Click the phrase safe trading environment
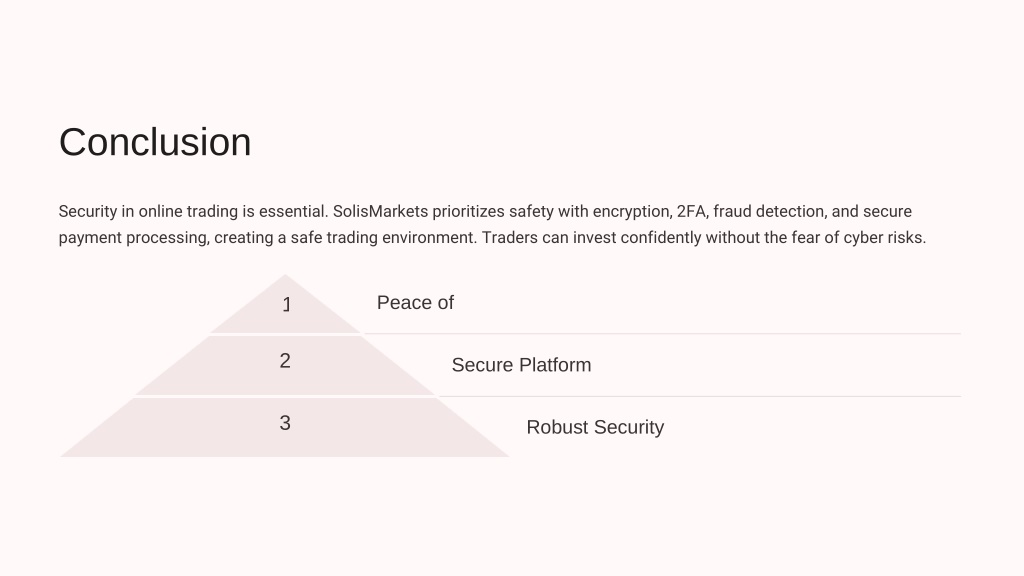 383,238
